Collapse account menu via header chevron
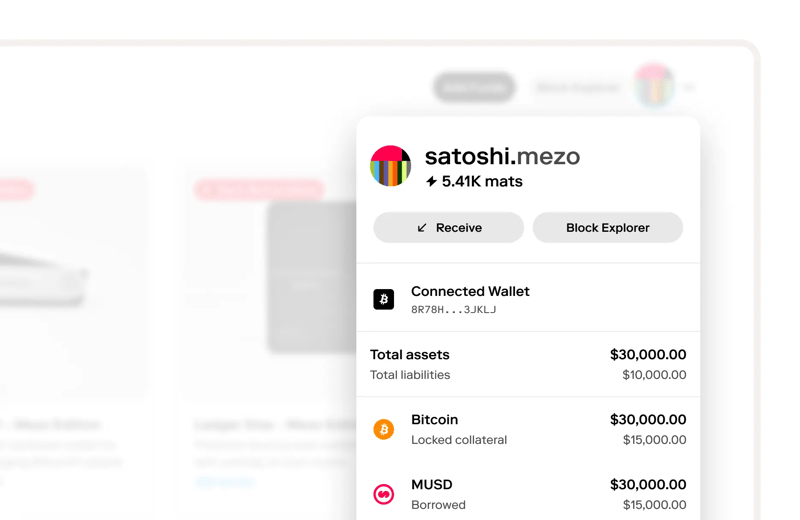Image resolution: width=800 pixels, height=520 pixels. [689, 88]
